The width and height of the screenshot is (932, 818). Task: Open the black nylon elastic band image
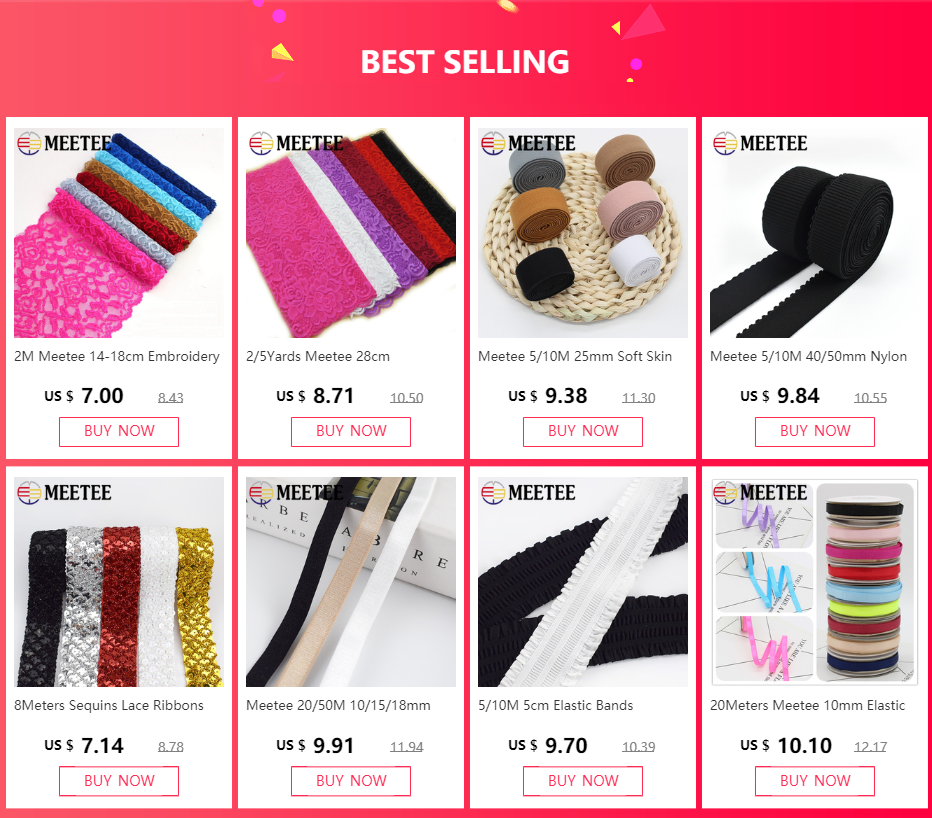click(814, 232)
